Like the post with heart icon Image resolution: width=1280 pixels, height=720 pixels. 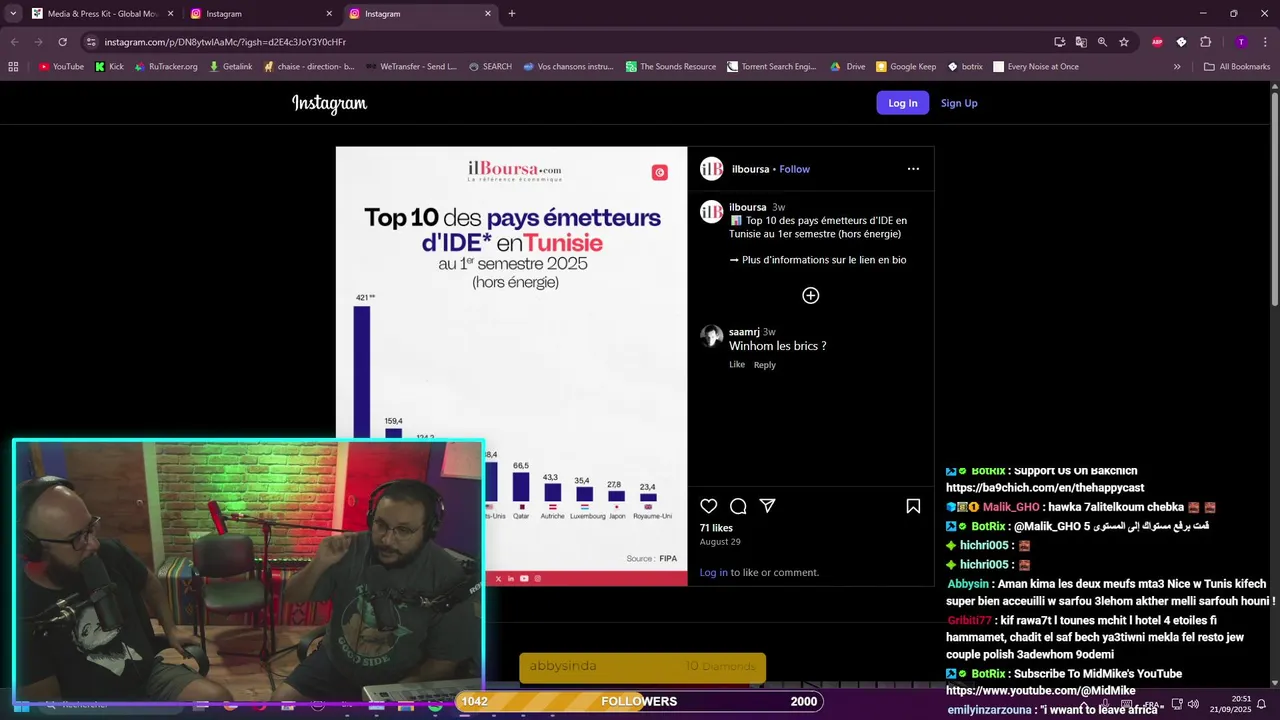point(708,506)
